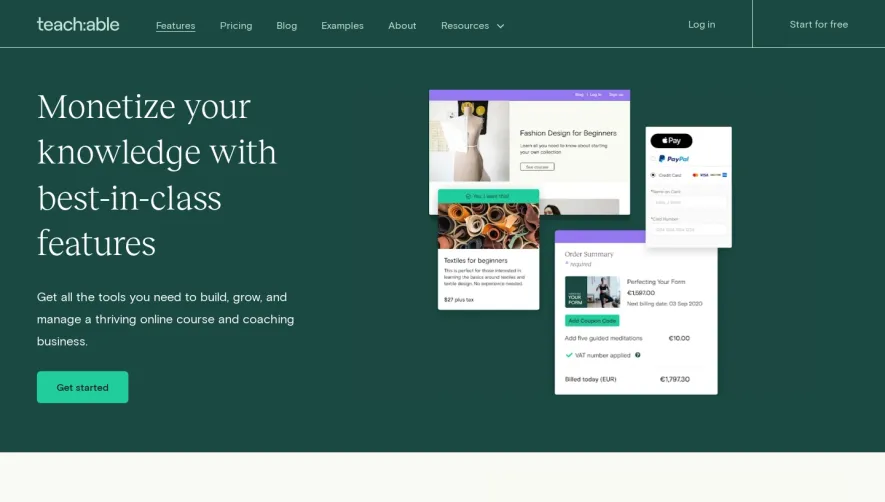The width and height of the screenshot is (885, 502).
Task: Click VAT number help question icon
Action: (638, 355)
